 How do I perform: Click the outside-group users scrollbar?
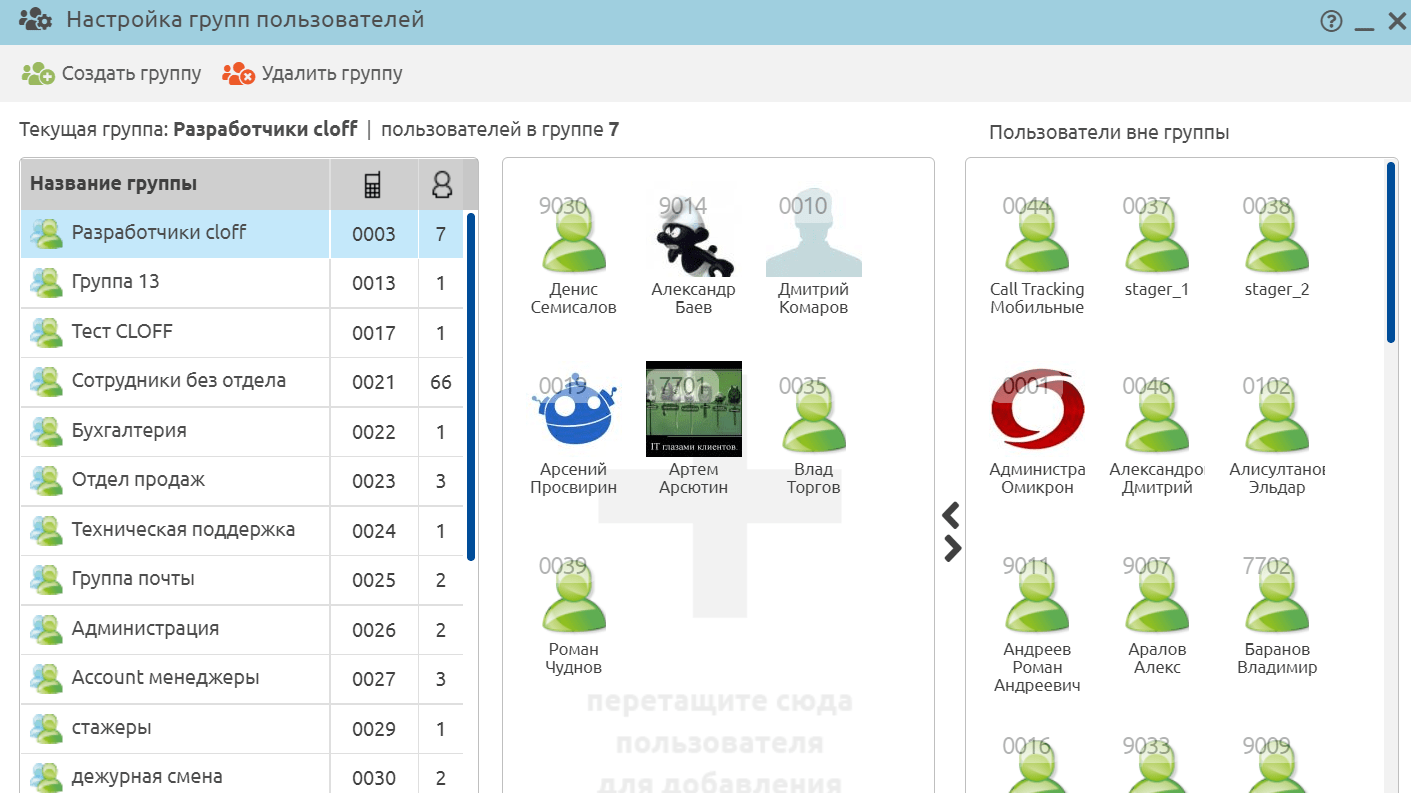(x=1390, y=253)
